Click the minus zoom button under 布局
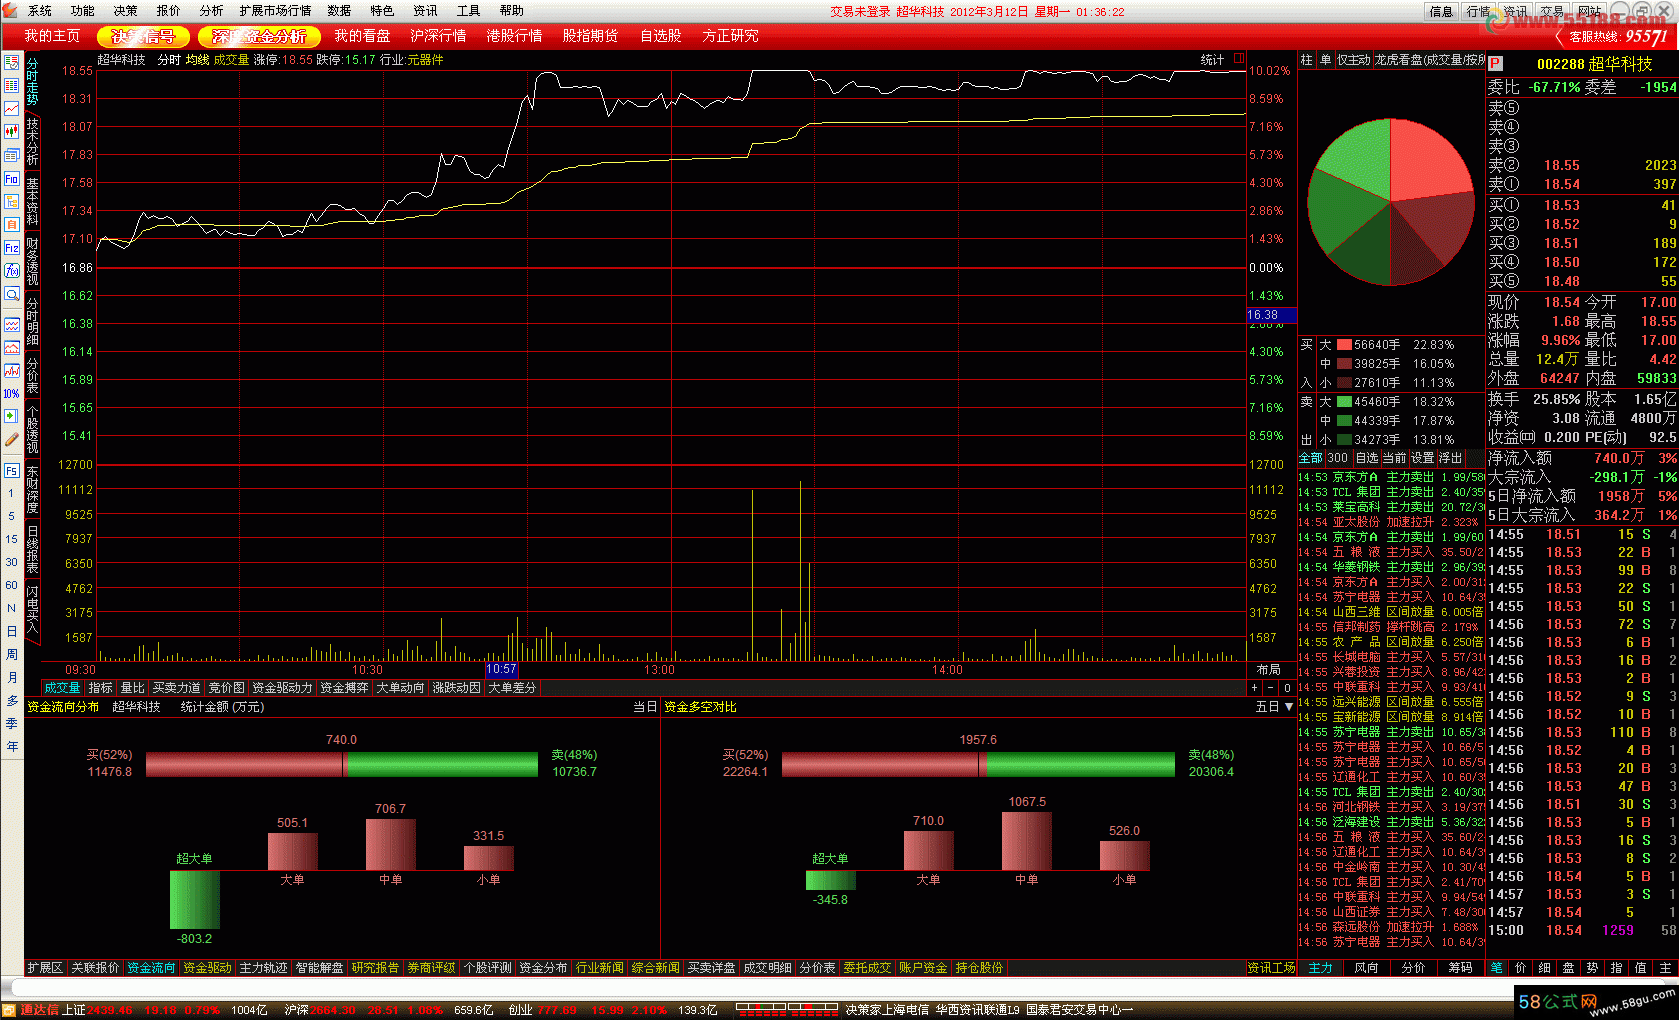This screenshot has width=1679, height=1020. pyautogui.click(x=1271, y=688)
